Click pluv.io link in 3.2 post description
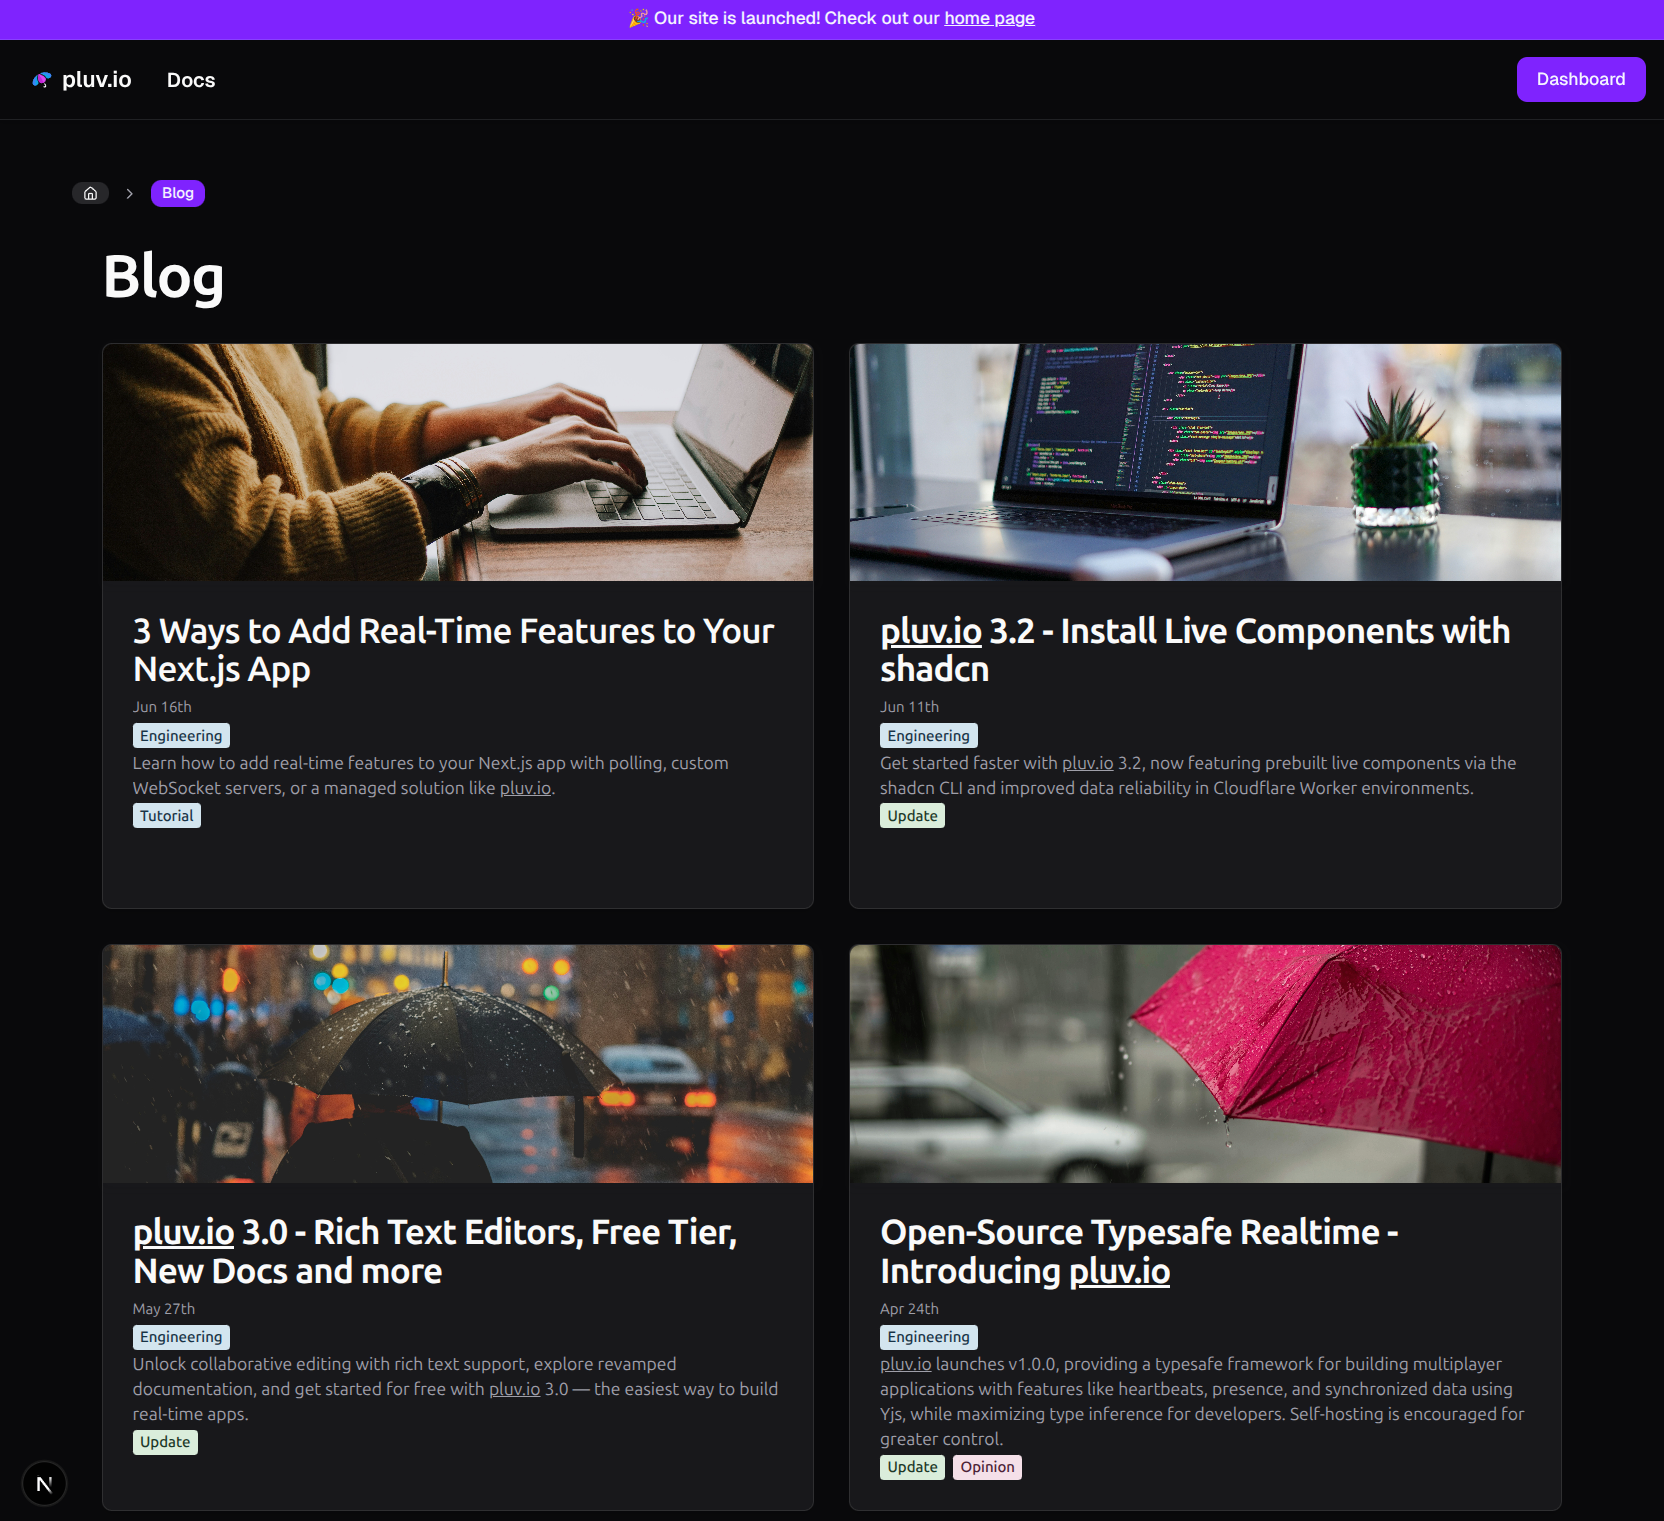 [x=1087, y=763]
